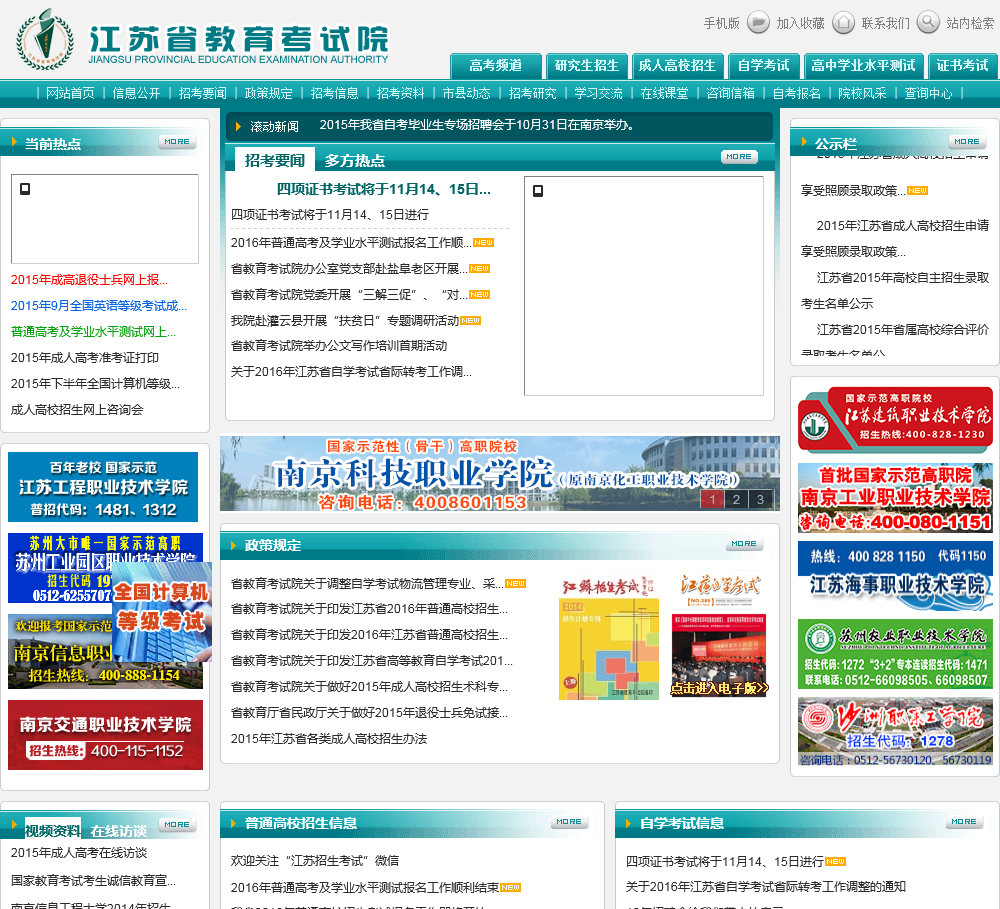Open MORE for 普通高校招生信息 section
This screenshot has width=1000, height=909.
[569, 822]
